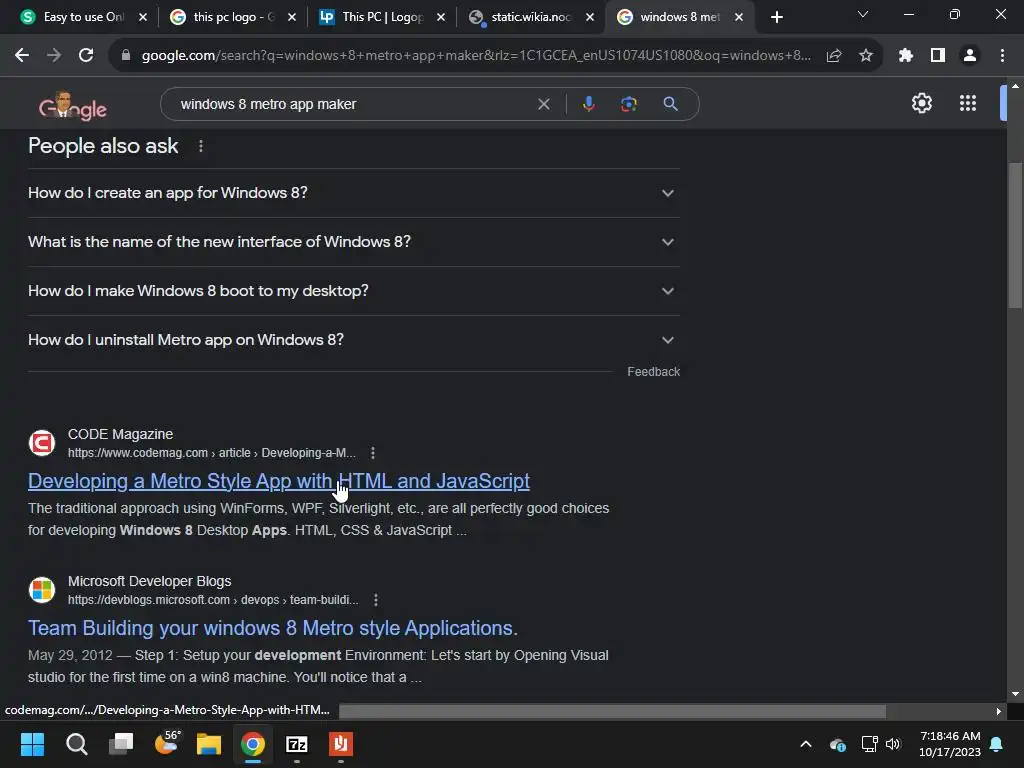Open Chrome profile avatar
The height and width of the screenshot is (768, 1024).
tap(970, 56)
